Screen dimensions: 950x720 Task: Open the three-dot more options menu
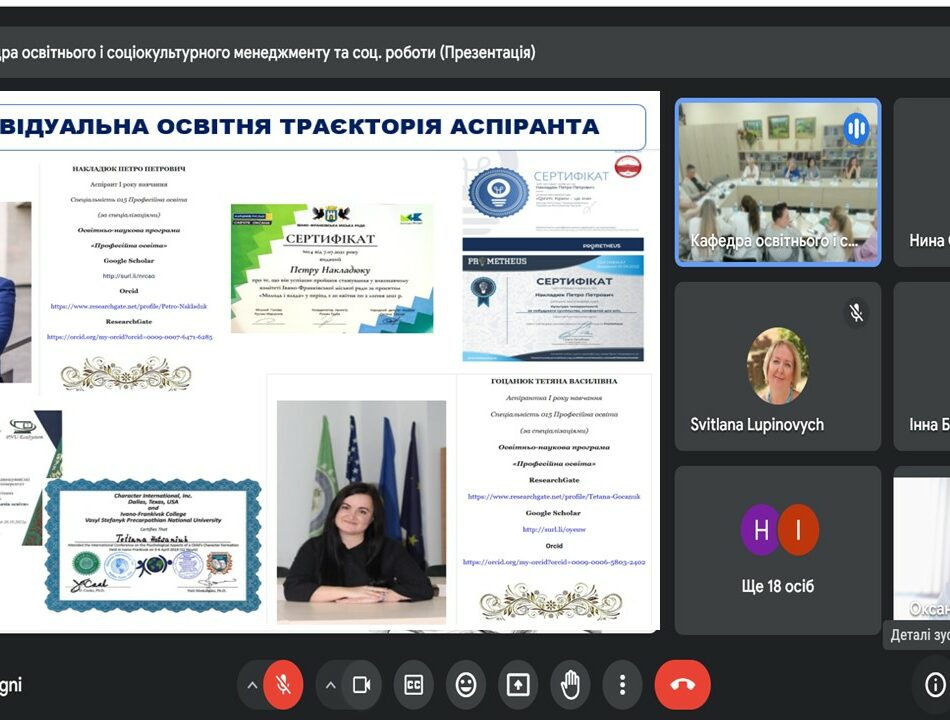[x=622, y=685]
